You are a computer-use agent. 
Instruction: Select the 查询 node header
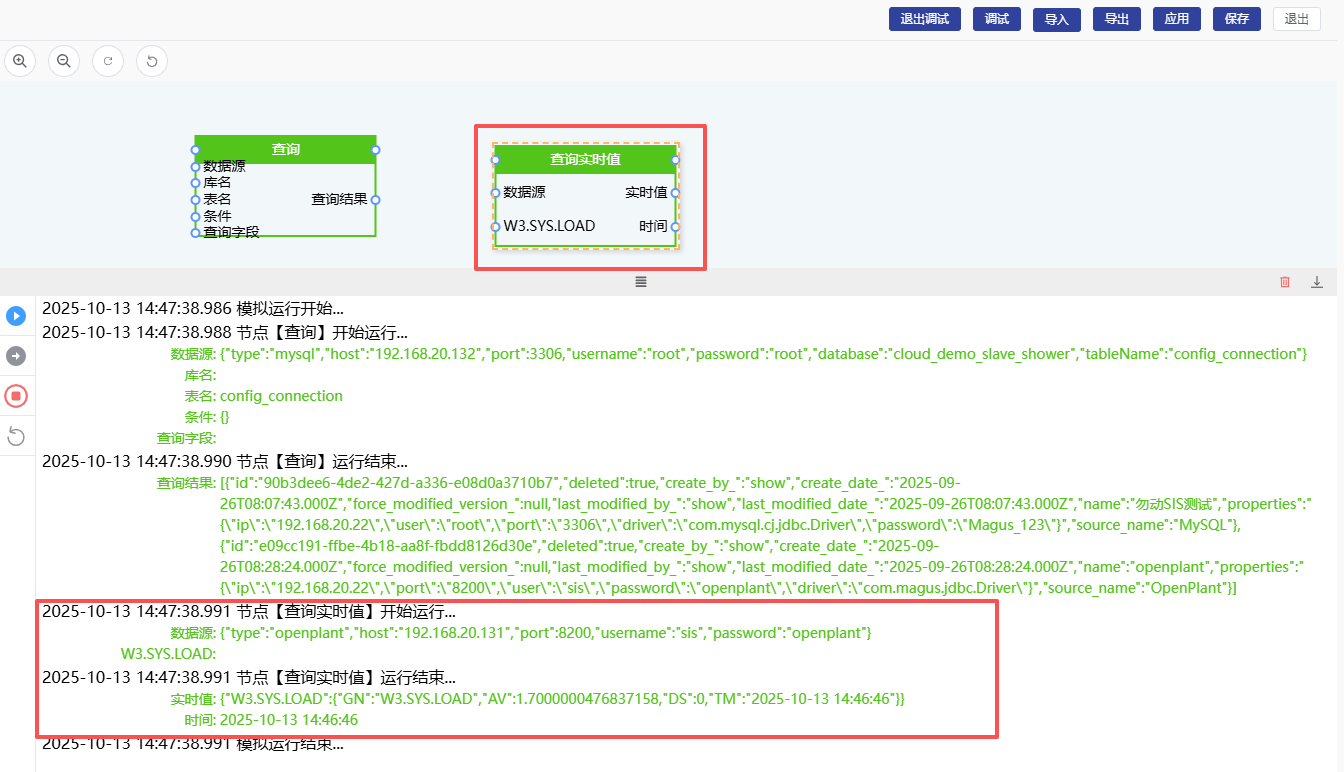click(285, 149)
